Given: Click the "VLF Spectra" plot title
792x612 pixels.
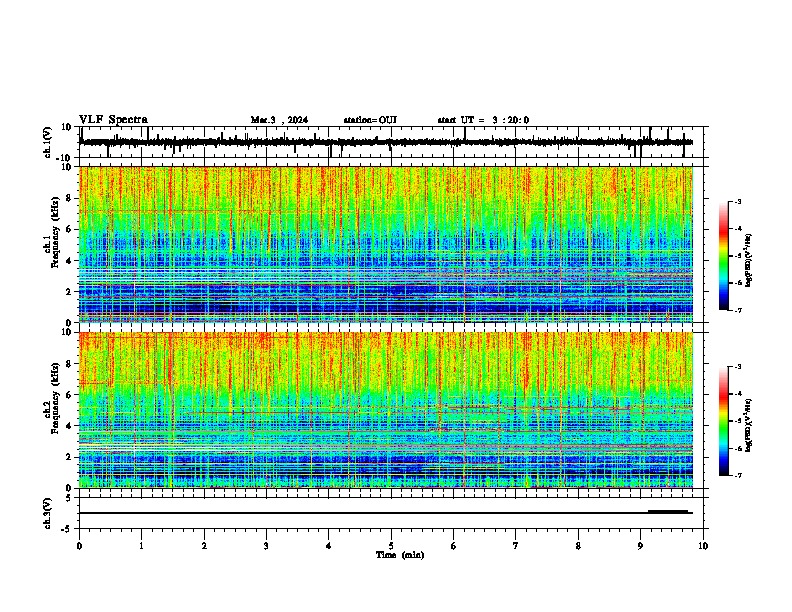Looking at the screenshot, I should (113, 120).
